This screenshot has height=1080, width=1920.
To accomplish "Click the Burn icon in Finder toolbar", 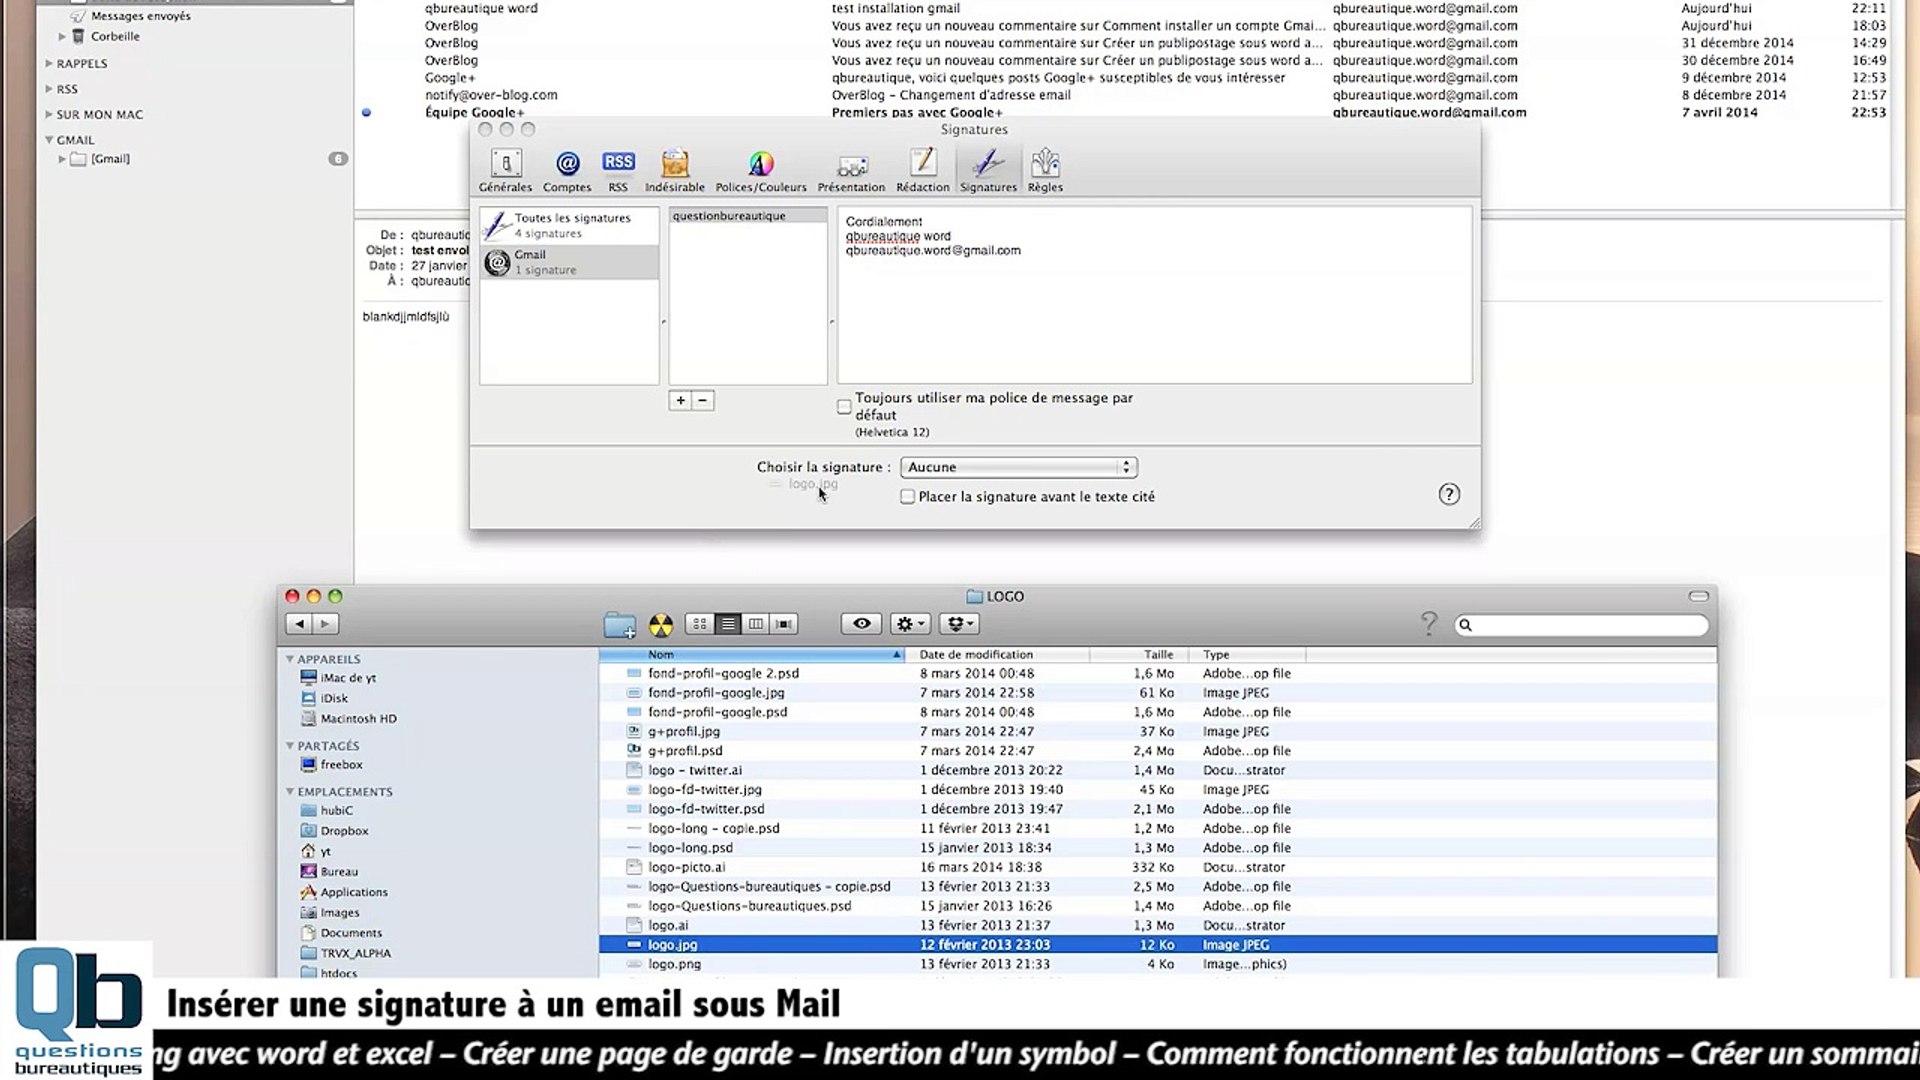I will (661, 625).
